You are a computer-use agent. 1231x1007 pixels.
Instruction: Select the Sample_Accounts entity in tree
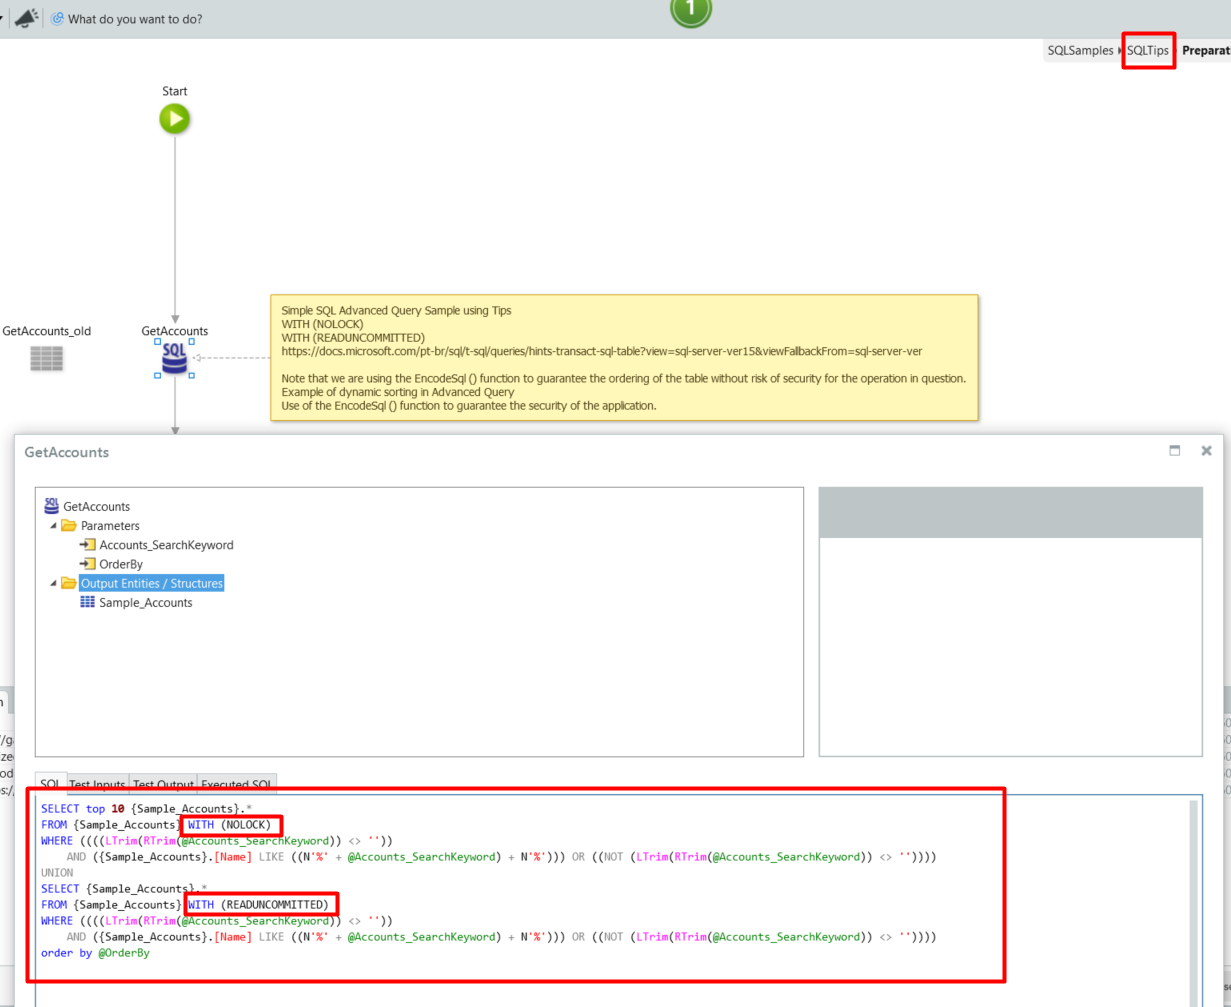pyautogui.click(x=145, y=603)
